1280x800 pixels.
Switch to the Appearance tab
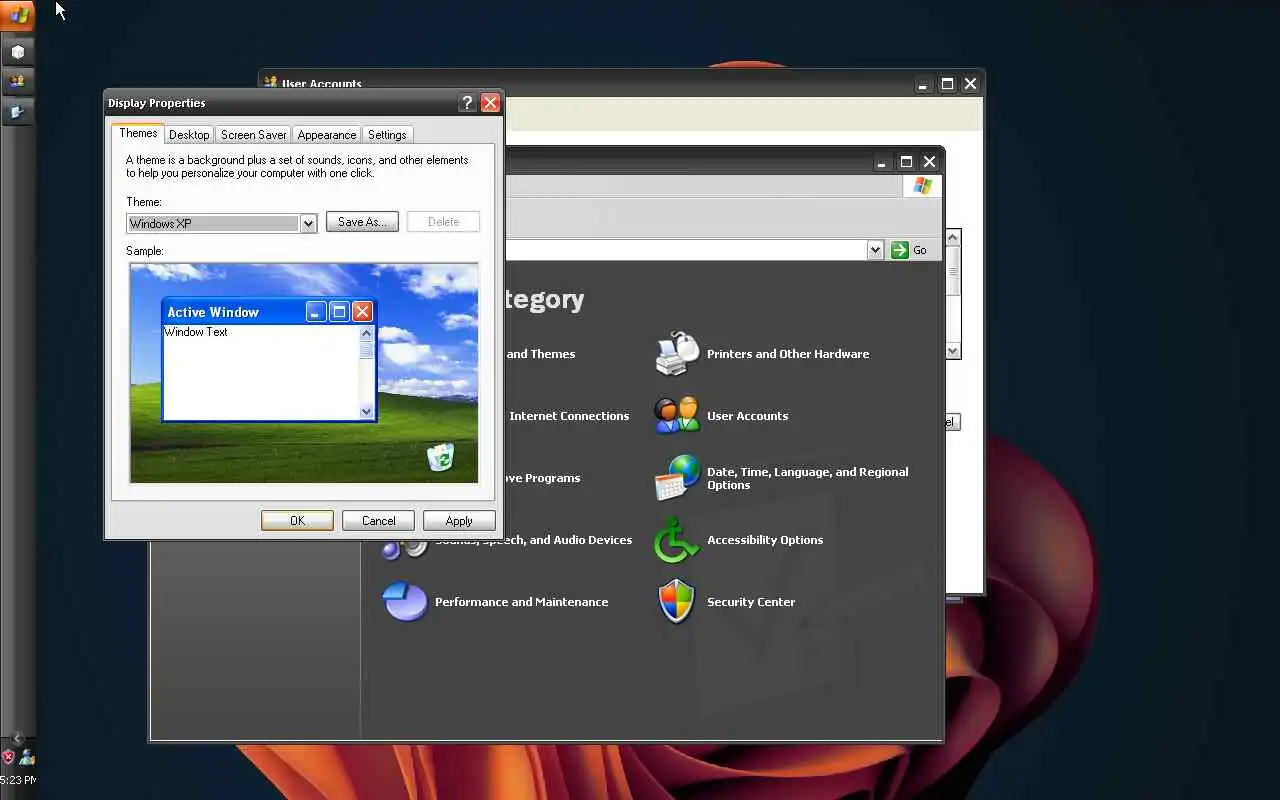(x=327, y=135)
